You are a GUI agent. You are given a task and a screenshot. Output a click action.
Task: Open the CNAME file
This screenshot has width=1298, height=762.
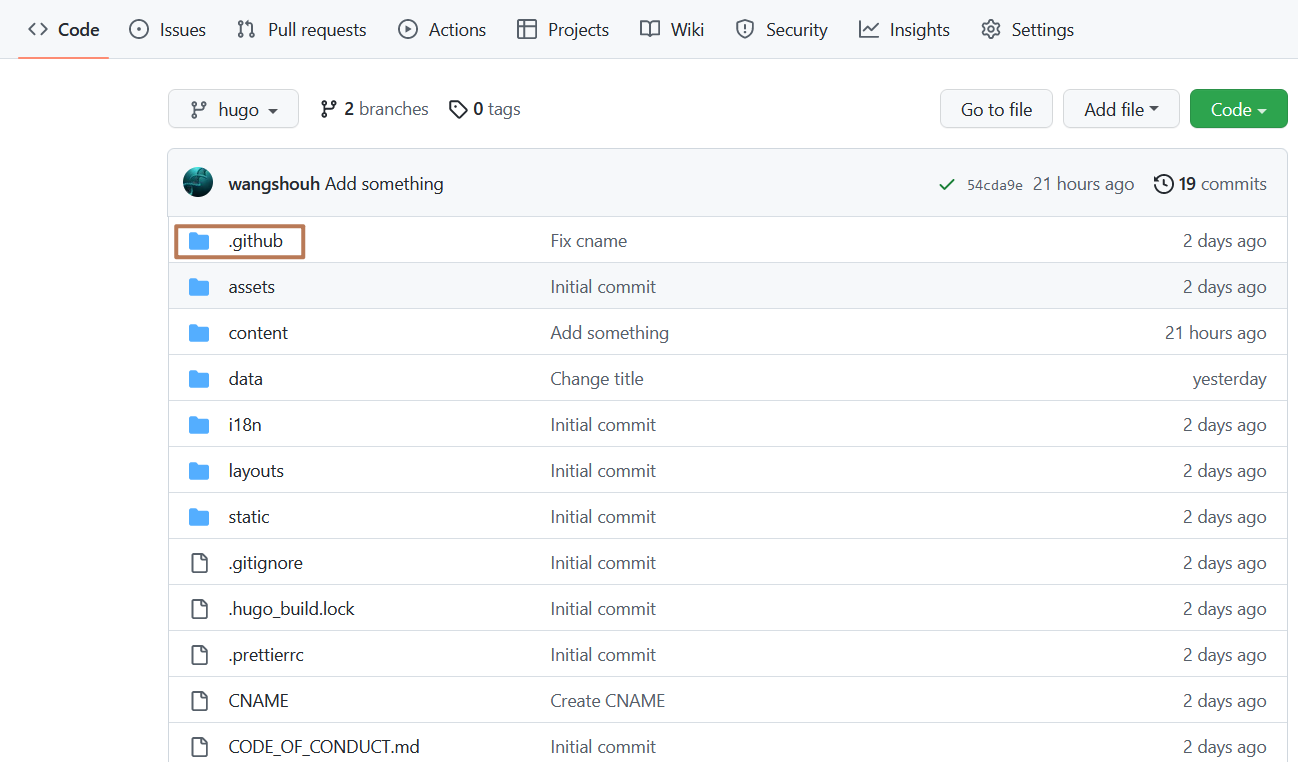pos(258,700)
